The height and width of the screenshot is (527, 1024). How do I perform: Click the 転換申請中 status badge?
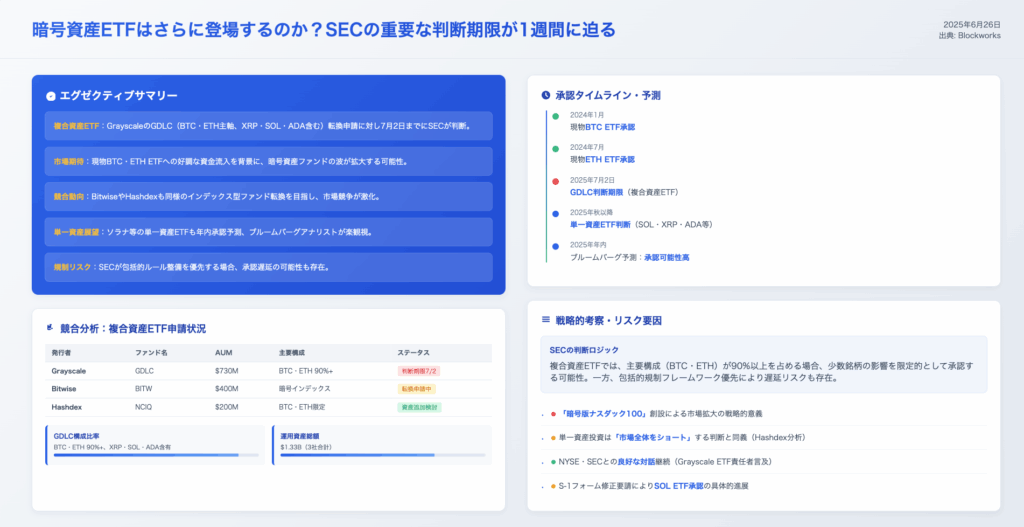pos(417,389)
